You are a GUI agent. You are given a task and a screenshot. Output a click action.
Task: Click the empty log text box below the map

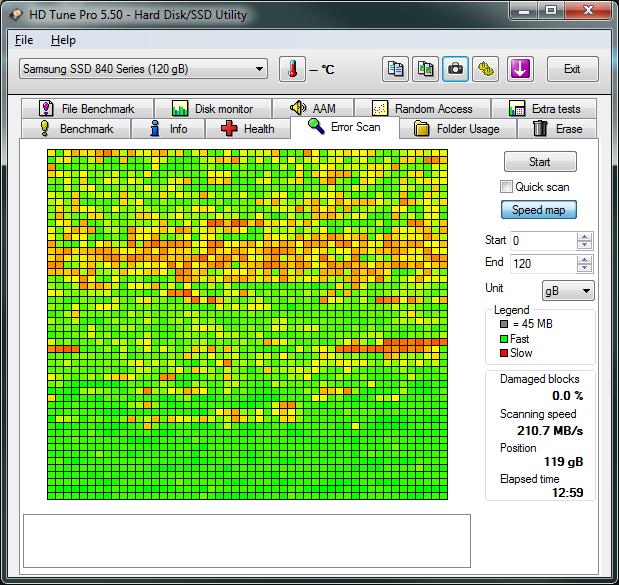pyautogui.click(x=247, y=541)
